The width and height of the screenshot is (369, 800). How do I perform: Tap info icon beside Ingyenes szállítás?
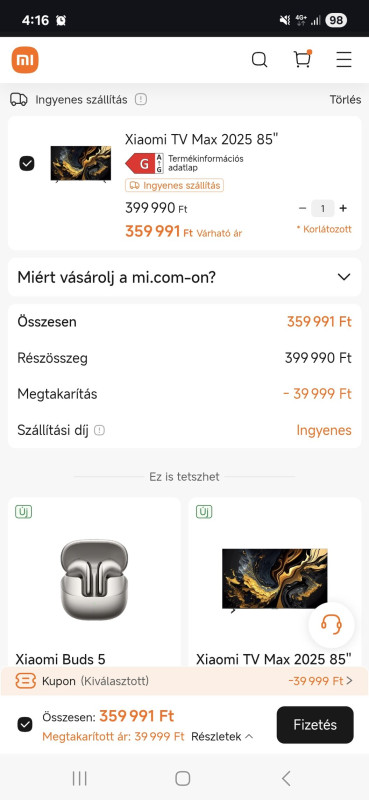(x=141, y=99)
